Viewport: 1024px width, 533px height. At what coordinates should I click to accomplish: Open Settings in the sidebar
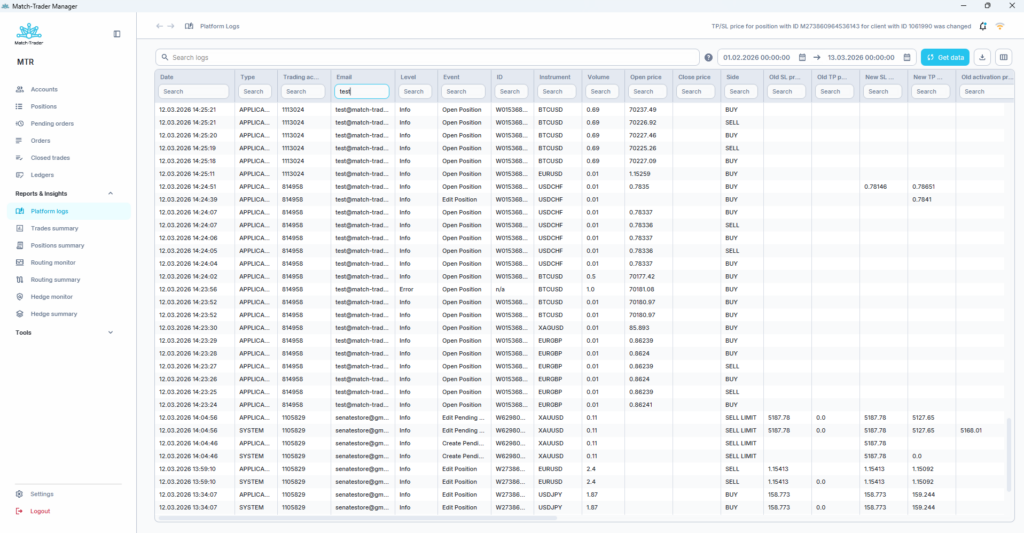tap(42, 494)
